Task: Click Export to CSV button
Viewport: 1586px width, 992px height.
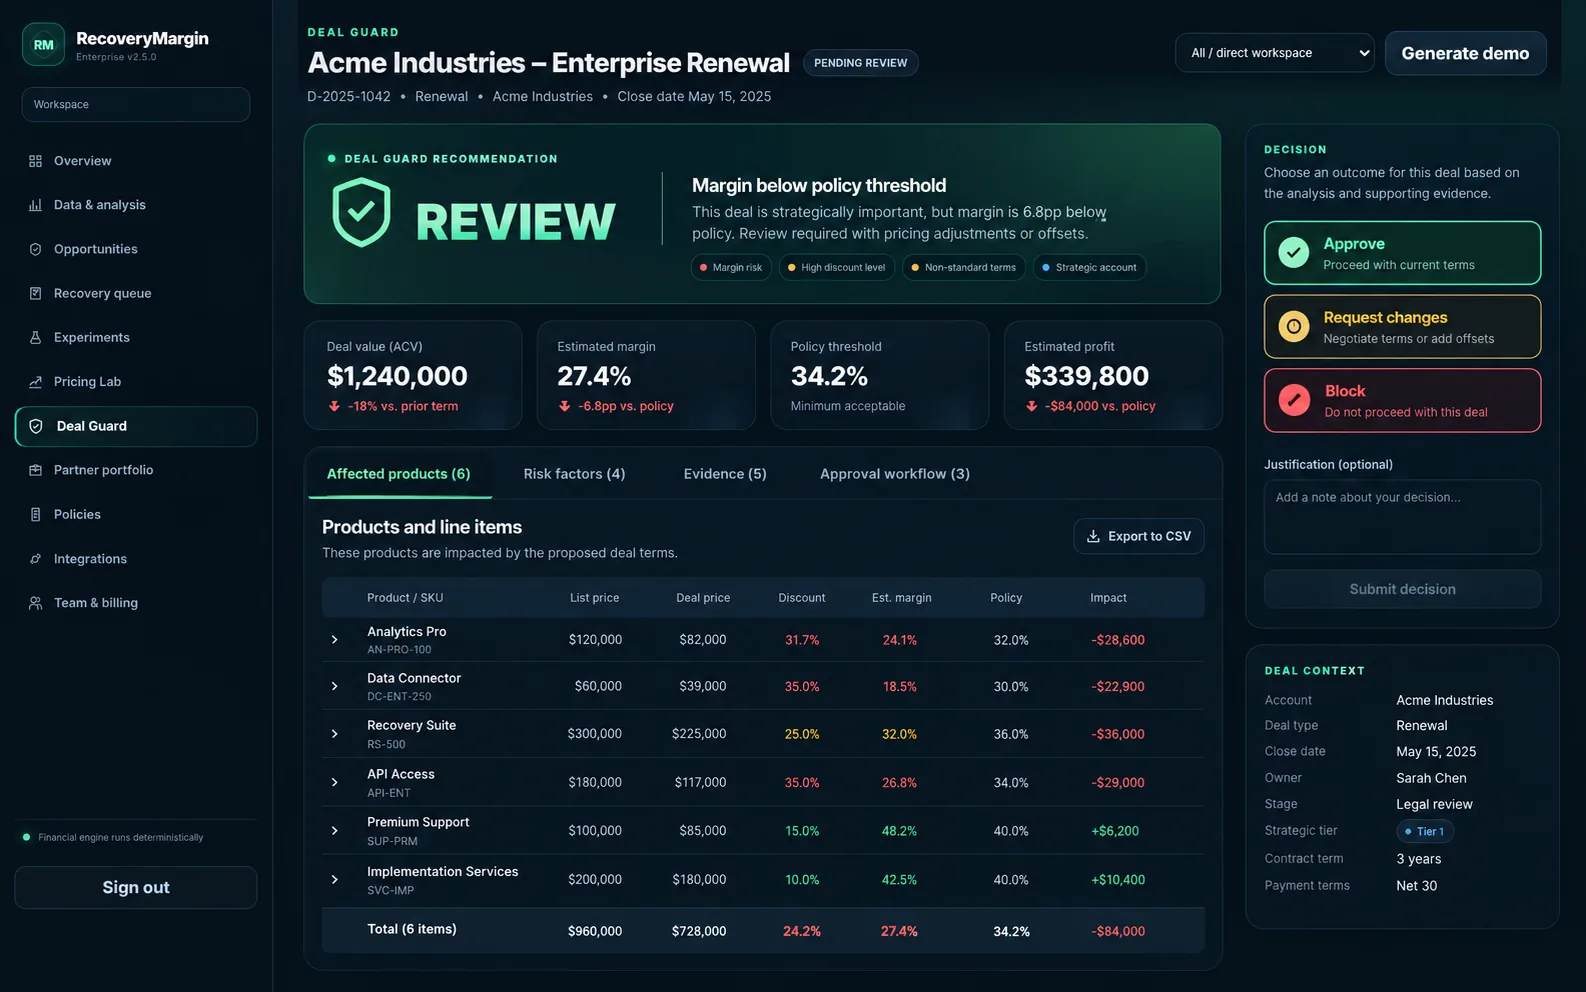Action: tap(1139, 536)
